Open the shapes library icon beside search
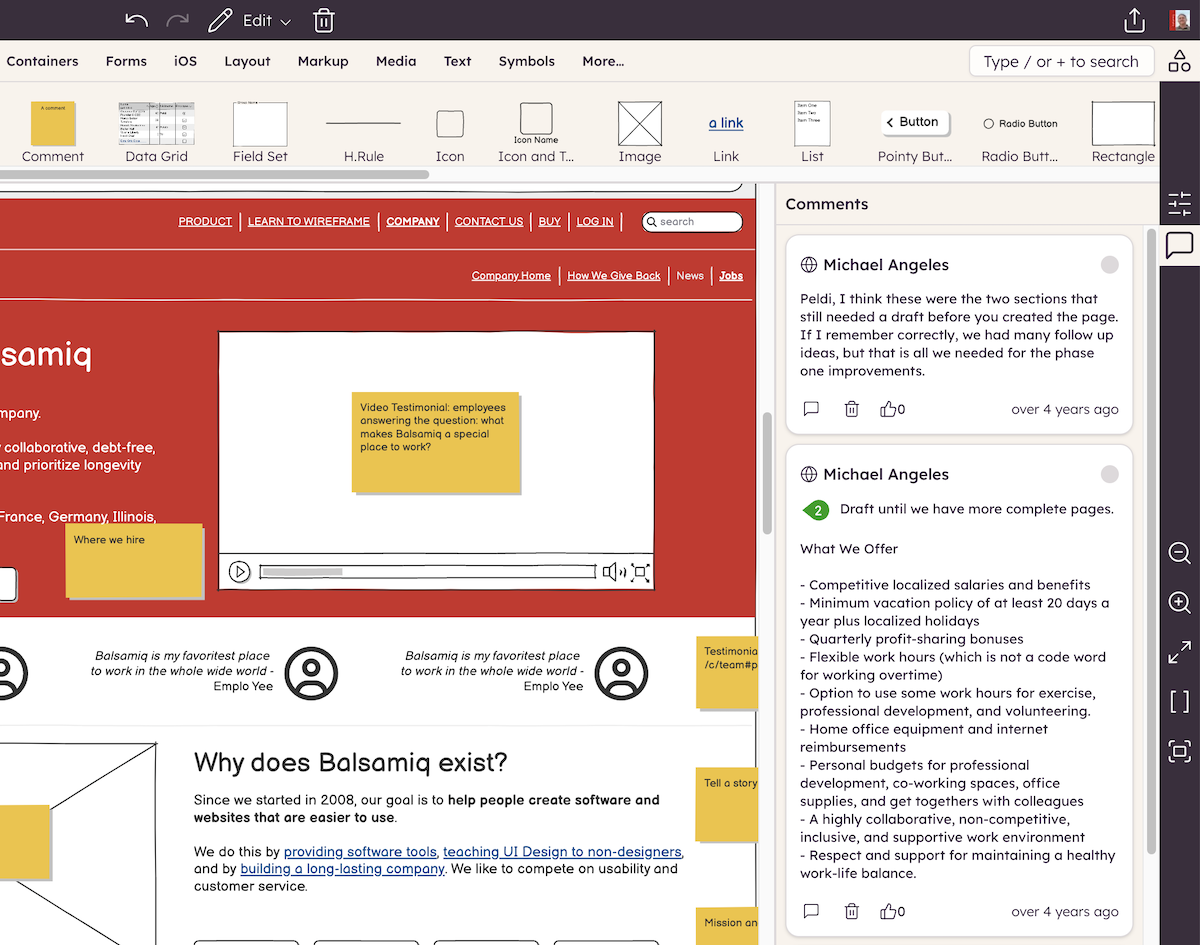Viewport: 1200px width, 945px height. coord(1179,61)
